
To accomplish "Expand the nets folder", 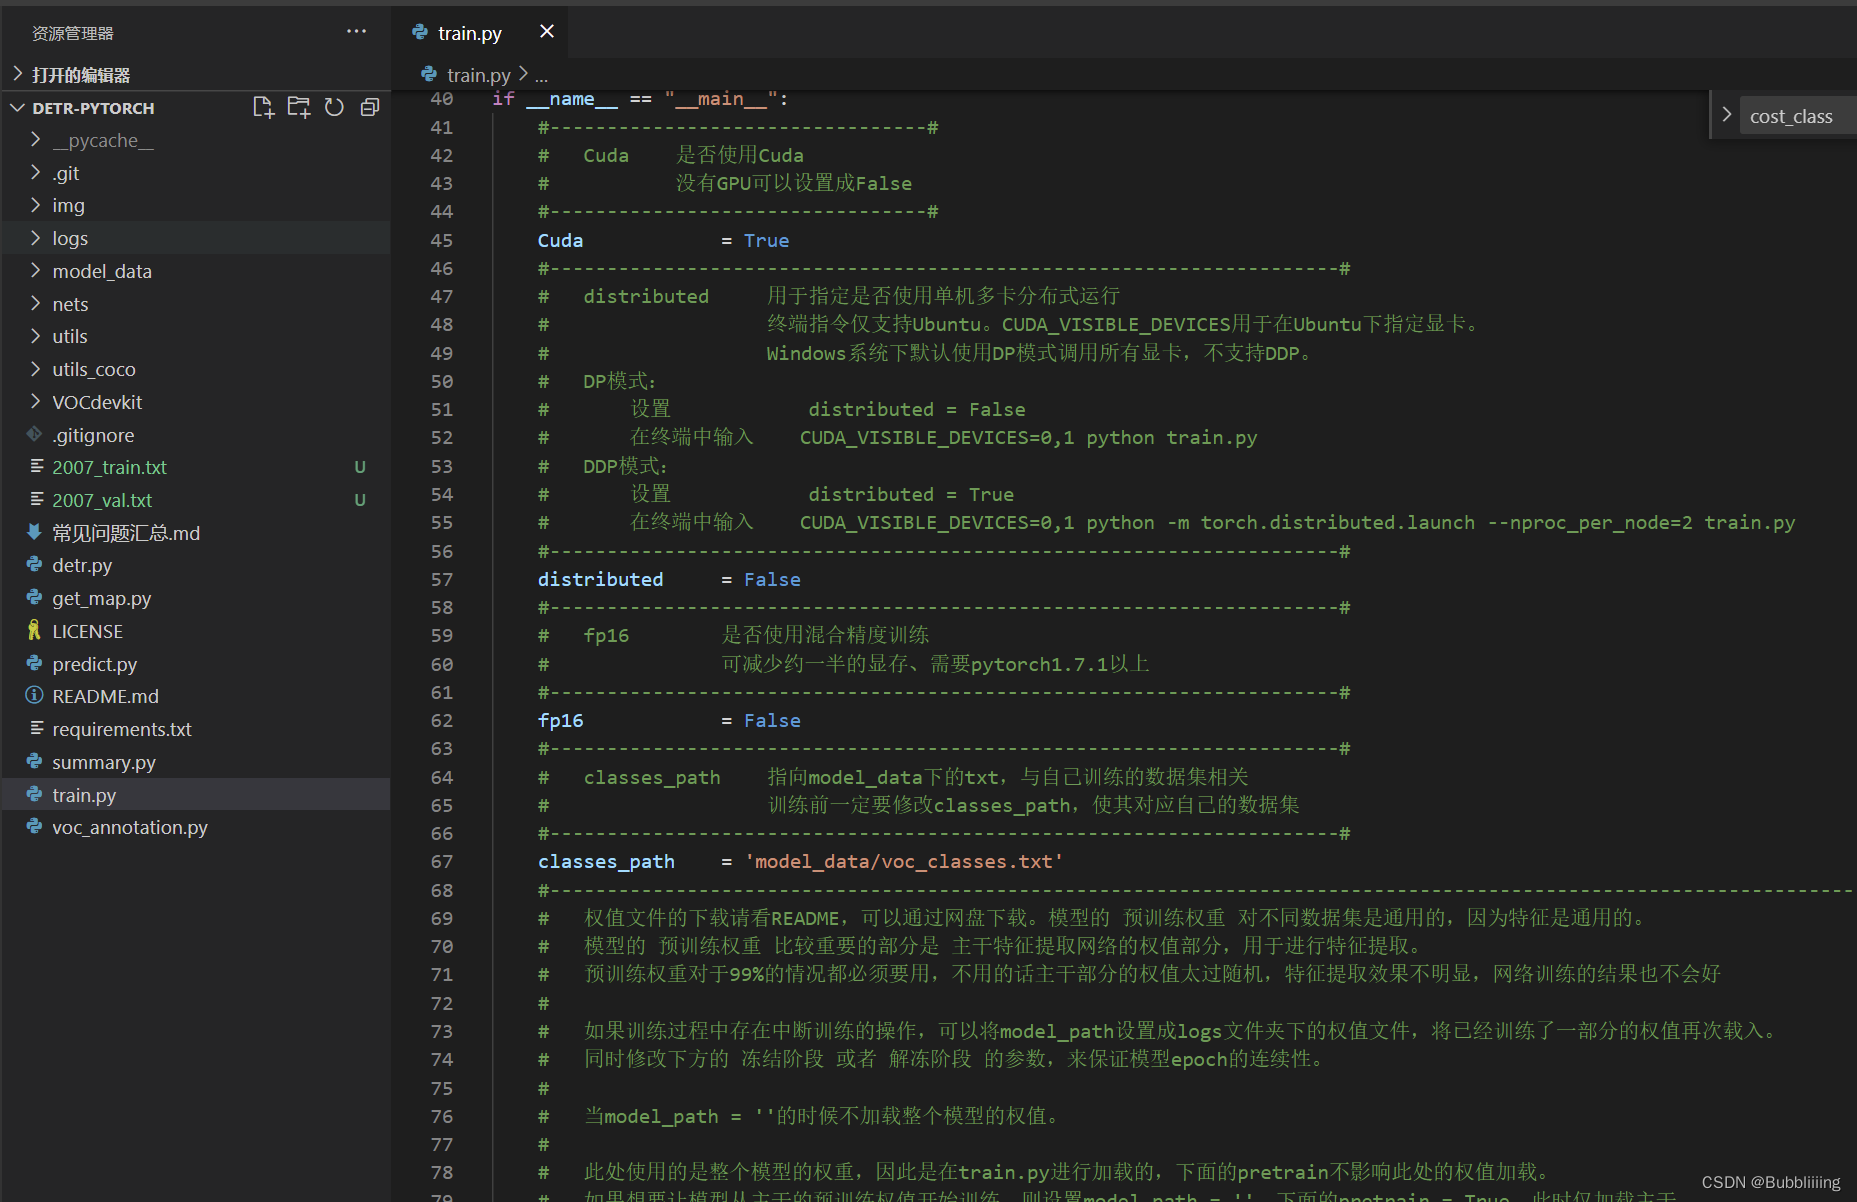I will [195, 304].
